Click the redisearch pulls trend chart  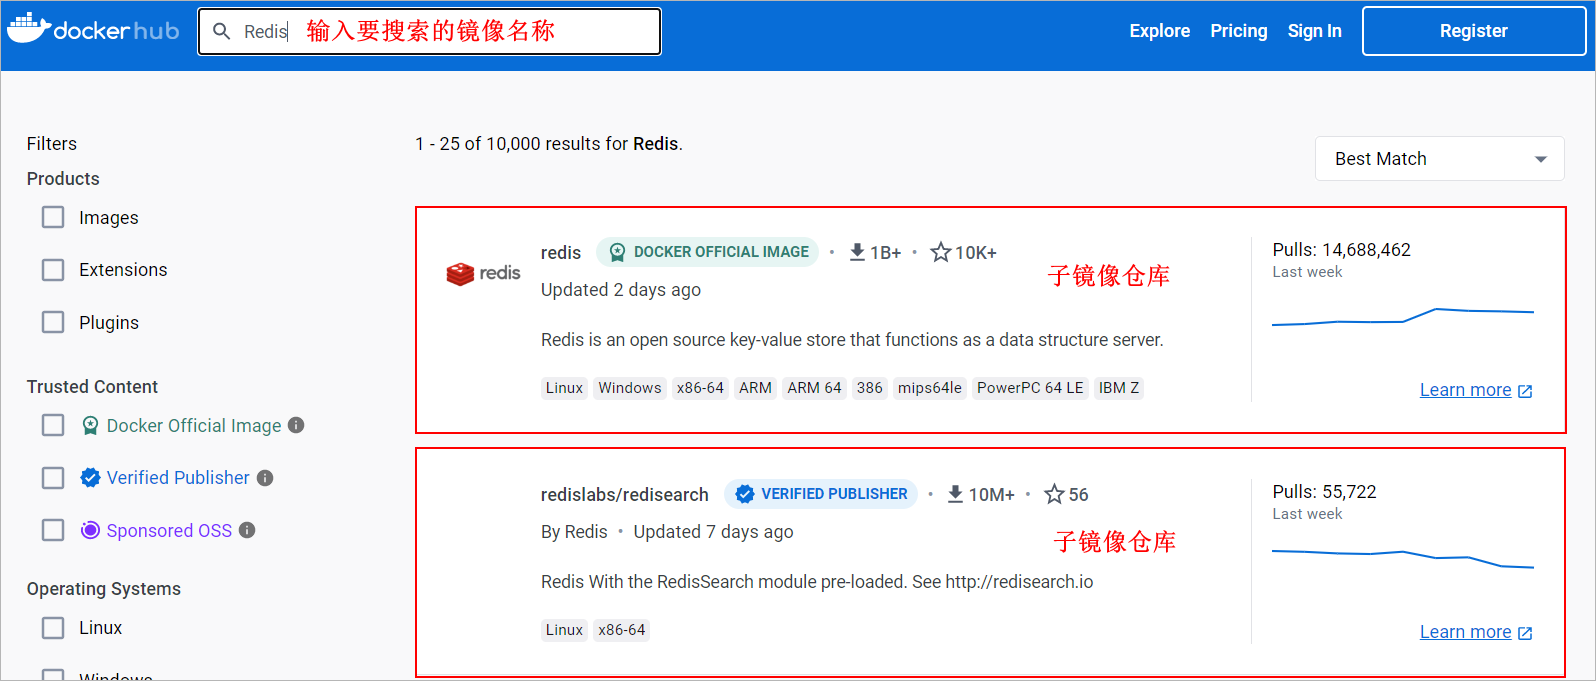coord(1402,558)
